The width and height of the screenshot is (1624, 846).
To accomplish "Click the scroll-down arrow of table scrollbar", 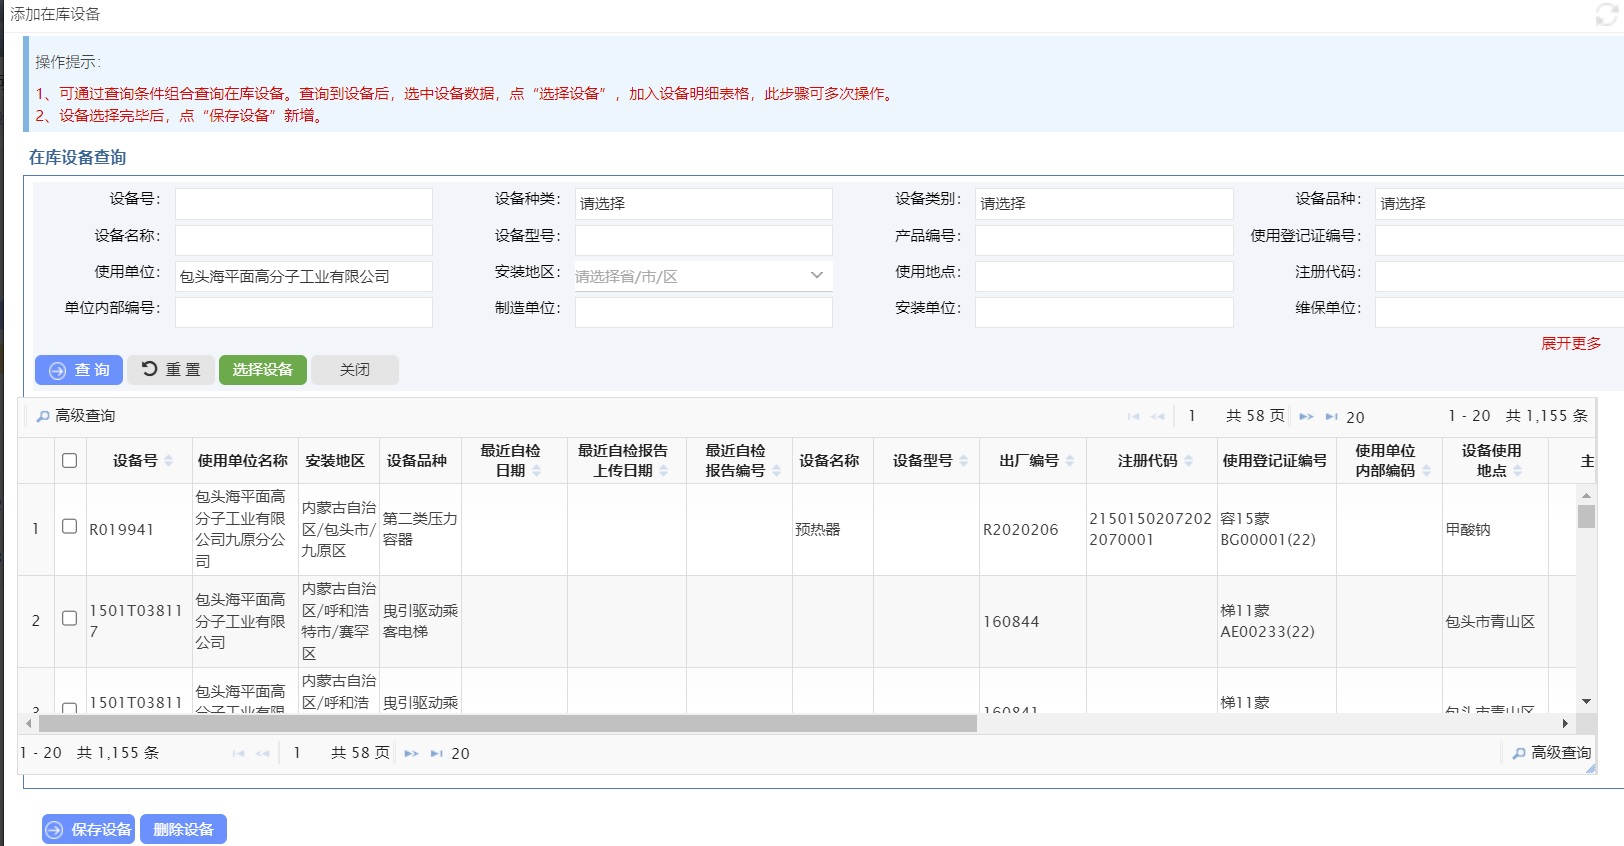I will coord(1586,702).
